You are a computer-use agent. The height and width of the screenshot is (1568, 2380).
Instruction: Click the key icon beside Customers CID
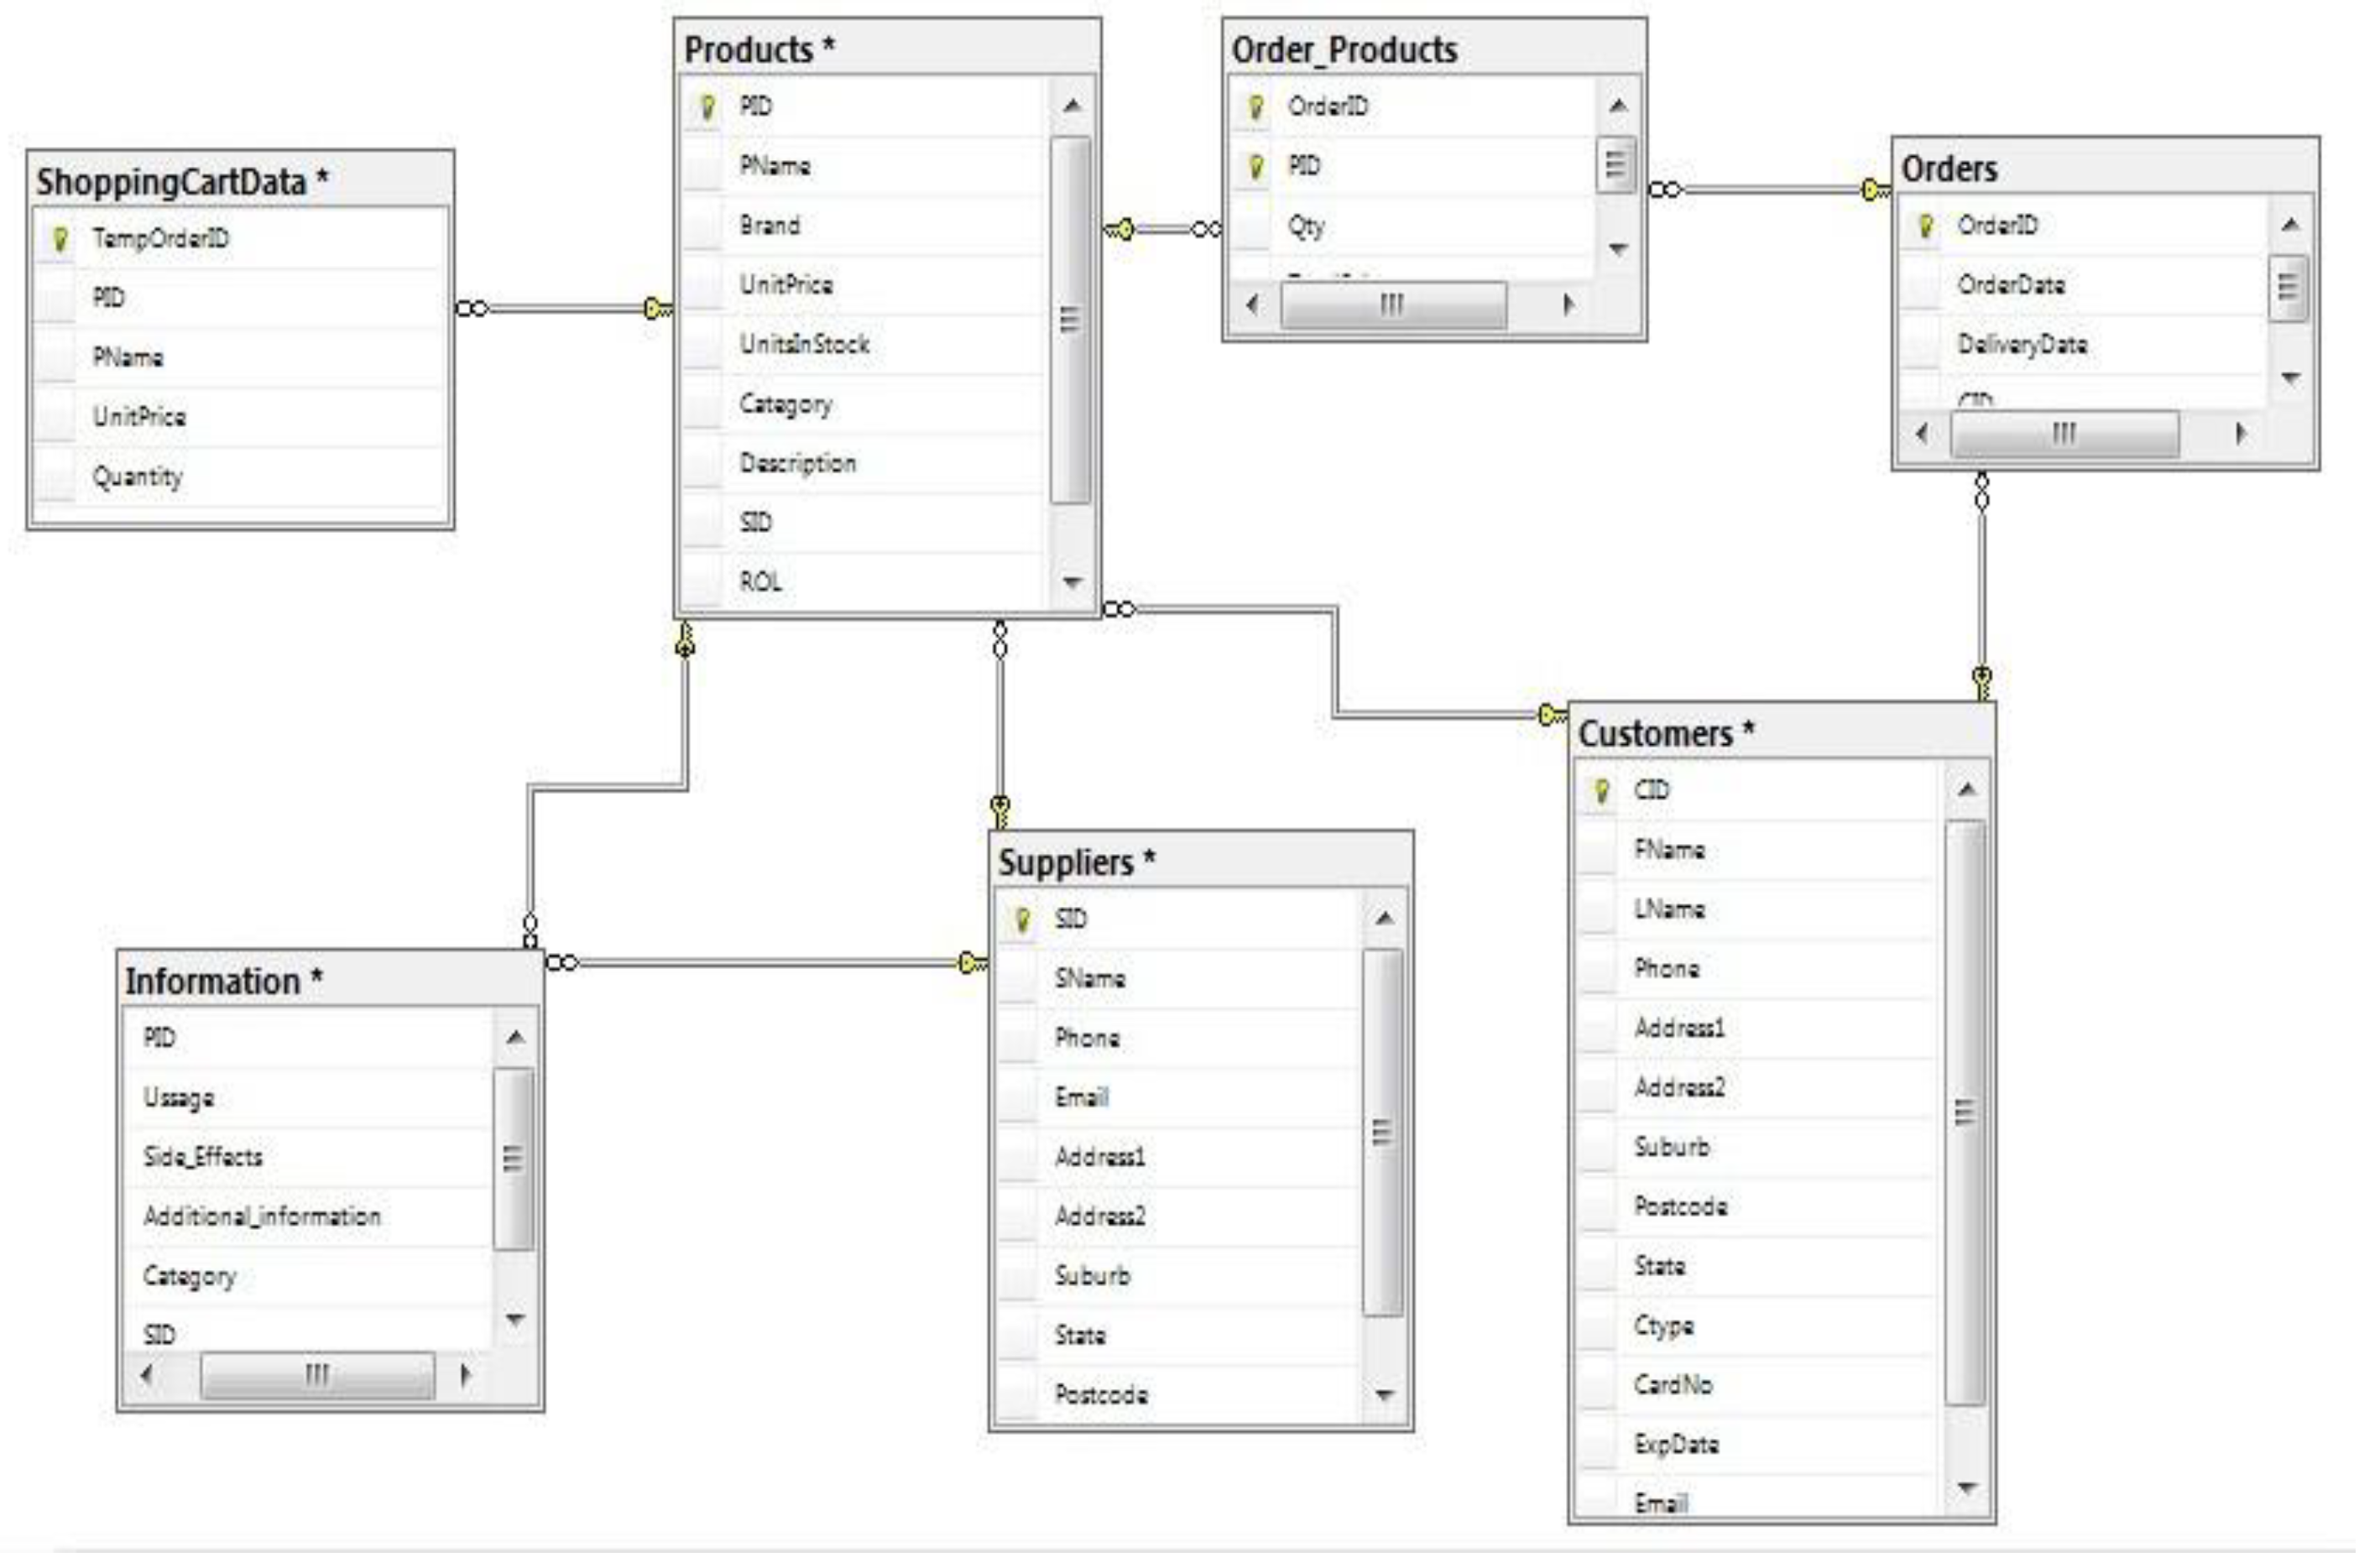tap(1601, 792)
